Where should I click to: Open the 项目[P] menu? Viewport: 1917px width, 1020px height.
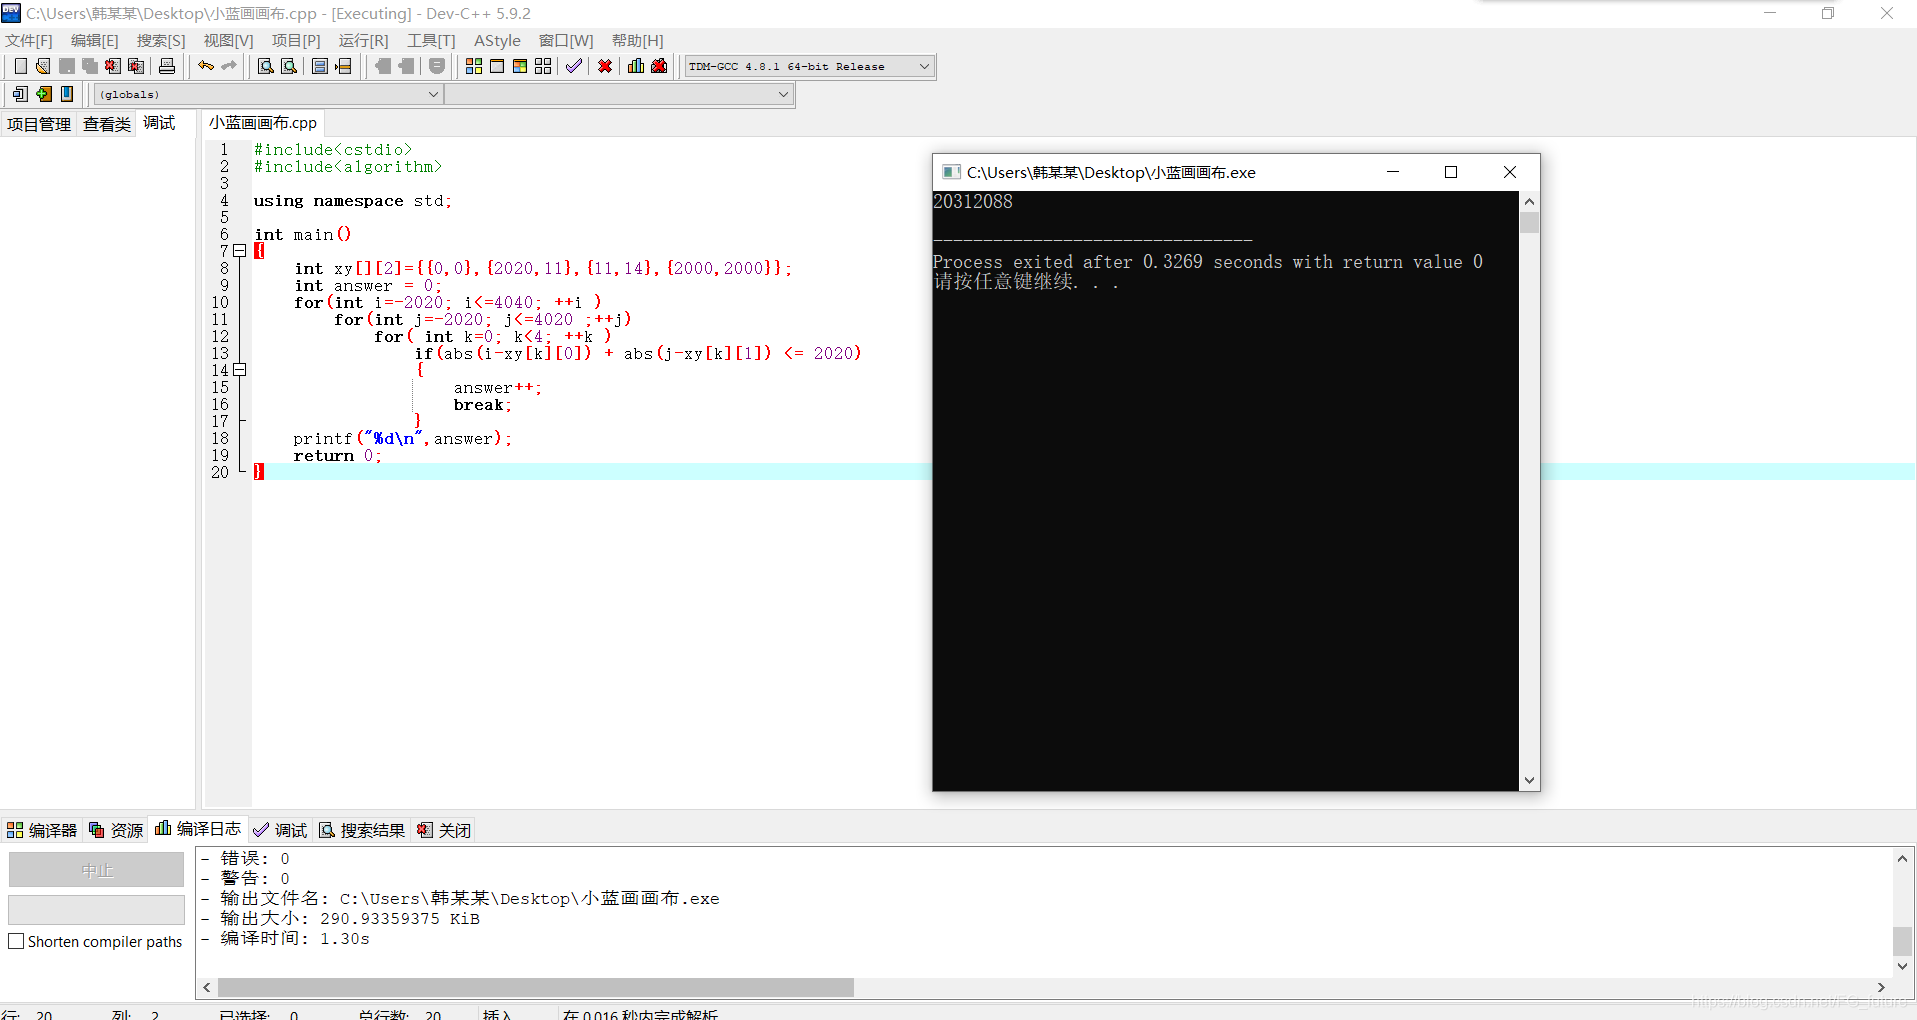click(x=296, y=40)
